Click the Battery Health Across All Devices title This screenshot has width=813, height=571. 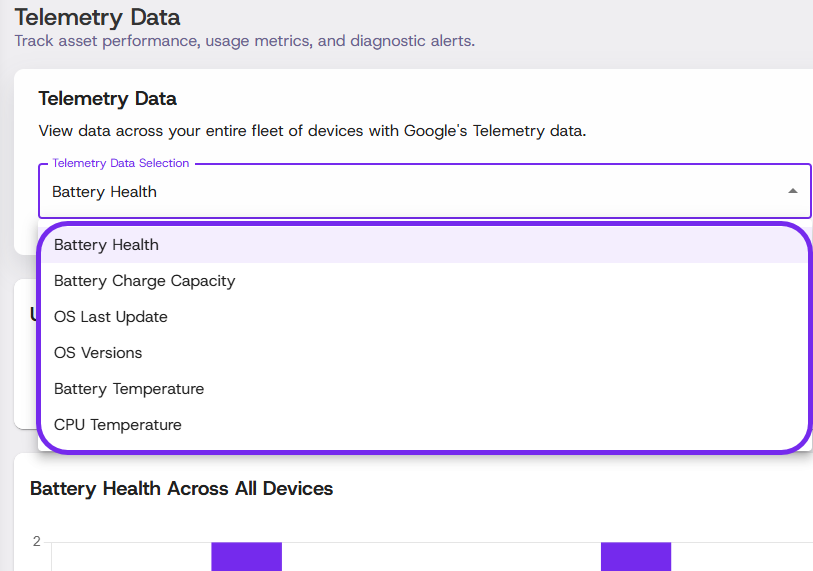tap(181, 488)
